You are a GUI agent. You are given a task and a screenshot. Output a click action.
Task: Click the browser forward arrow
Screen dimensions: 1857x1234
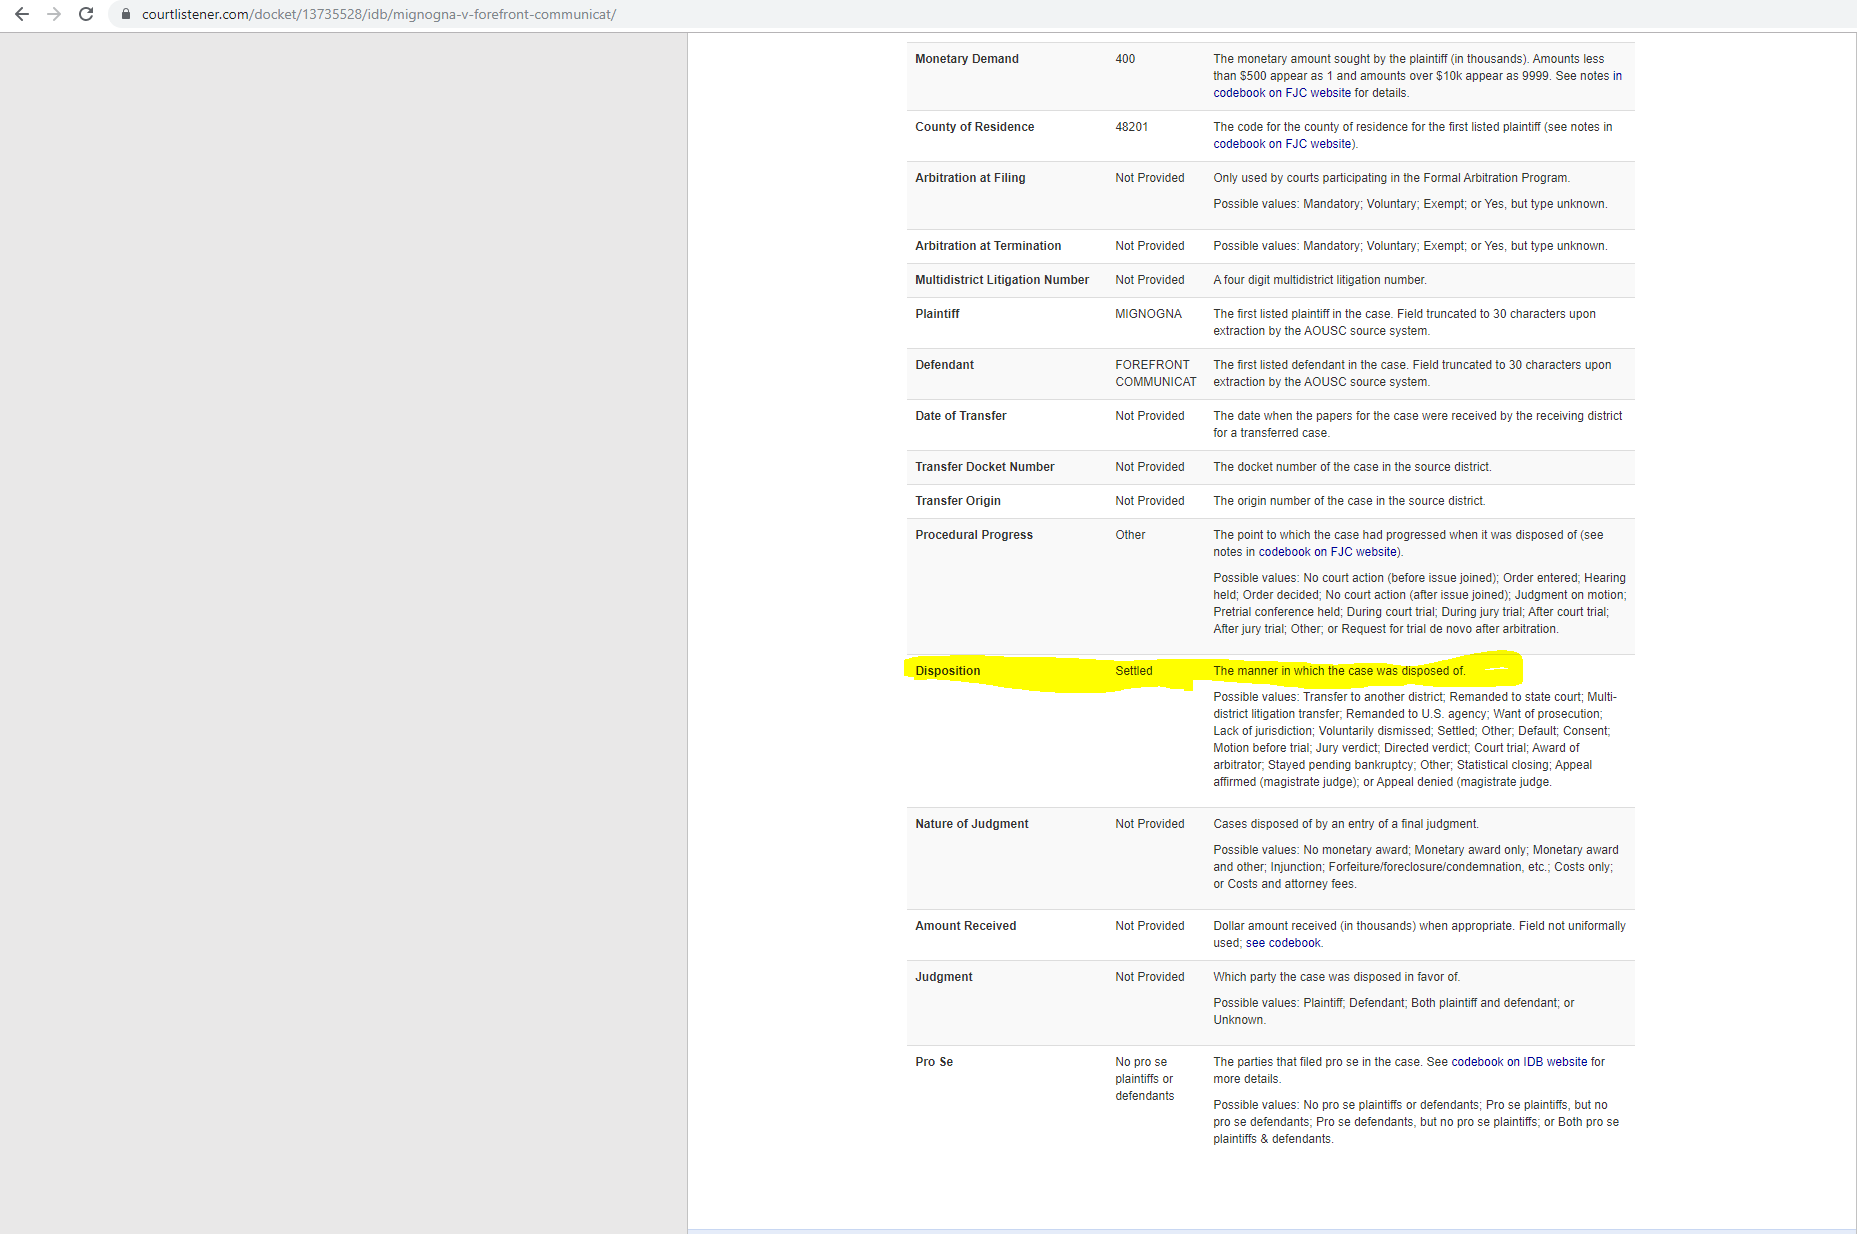[54, 14]
